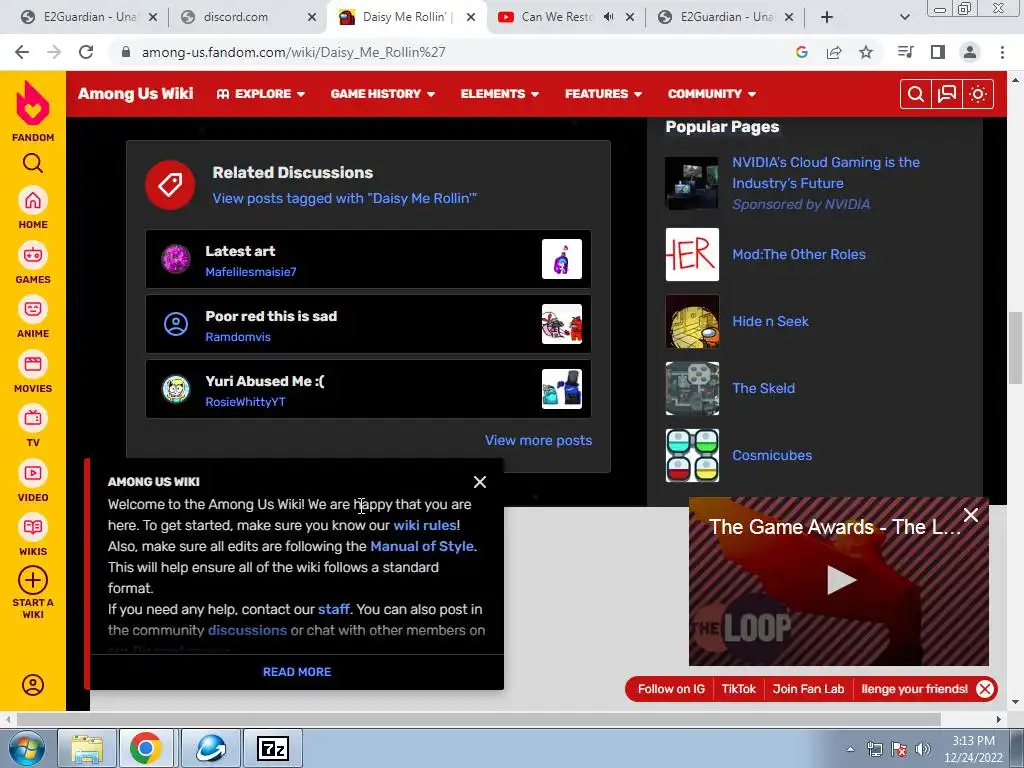Open a new browser tab
Viewport: 1024px width, 768px height.
click(827, 17)
